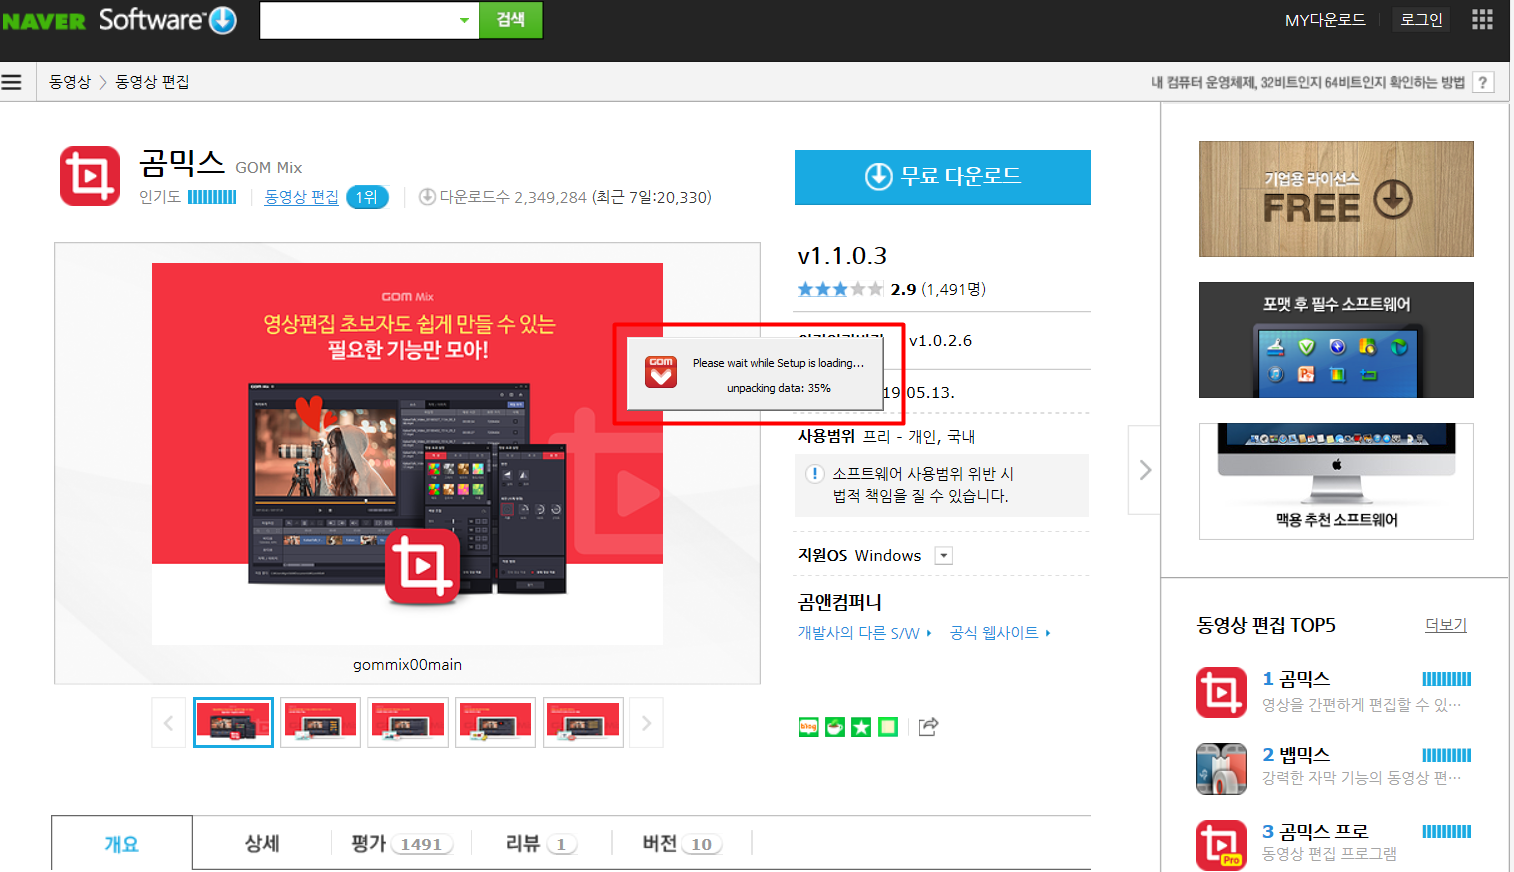Open 동영상 편집 category link under title
1514x872 pixels.
click(301, 197)
